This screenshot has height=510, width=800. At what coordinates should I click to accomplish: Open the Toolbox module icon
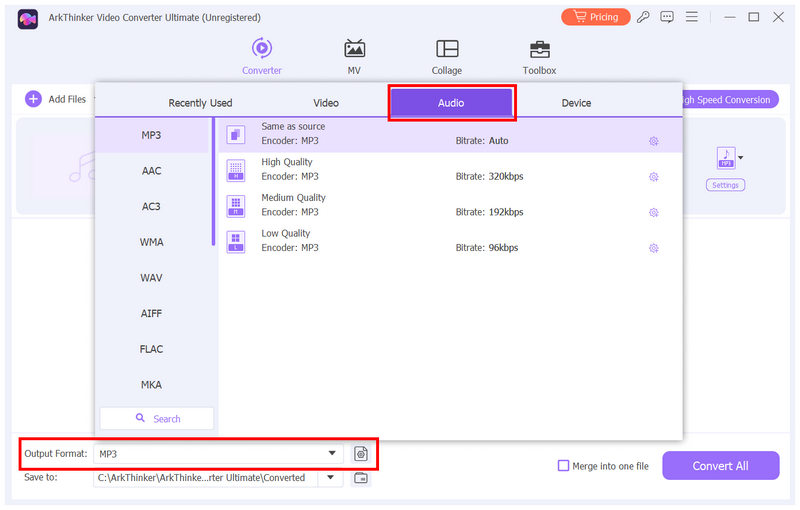click(539, 49)
